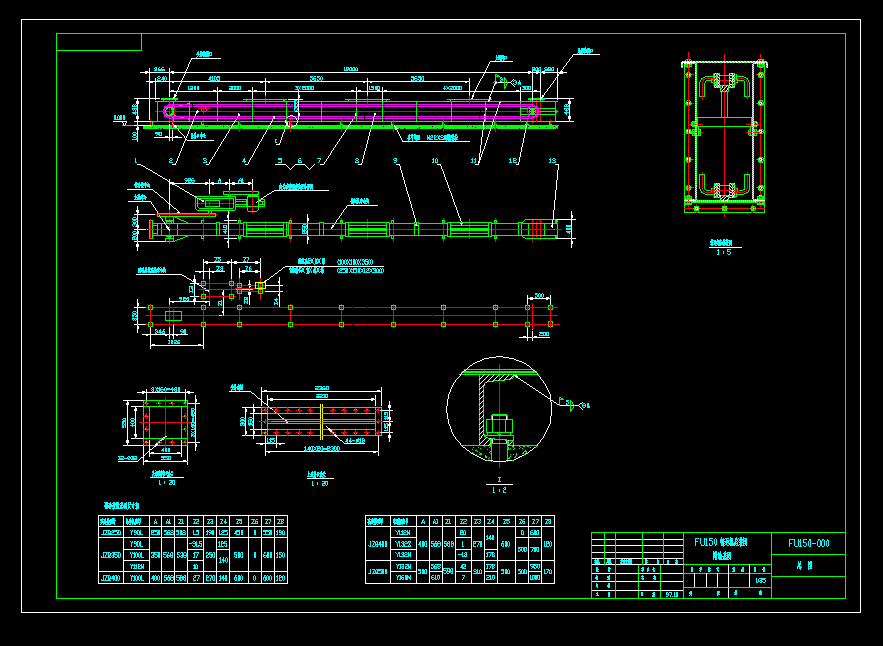Click the 1 : 5 scale label under cross-section
The image size is (883, 646).
[x=724, y=253]
